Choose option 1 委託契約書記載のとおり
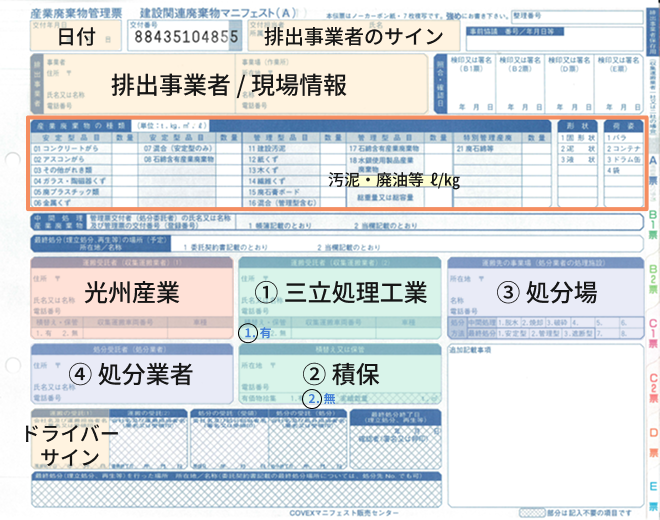 pos(225,247)
